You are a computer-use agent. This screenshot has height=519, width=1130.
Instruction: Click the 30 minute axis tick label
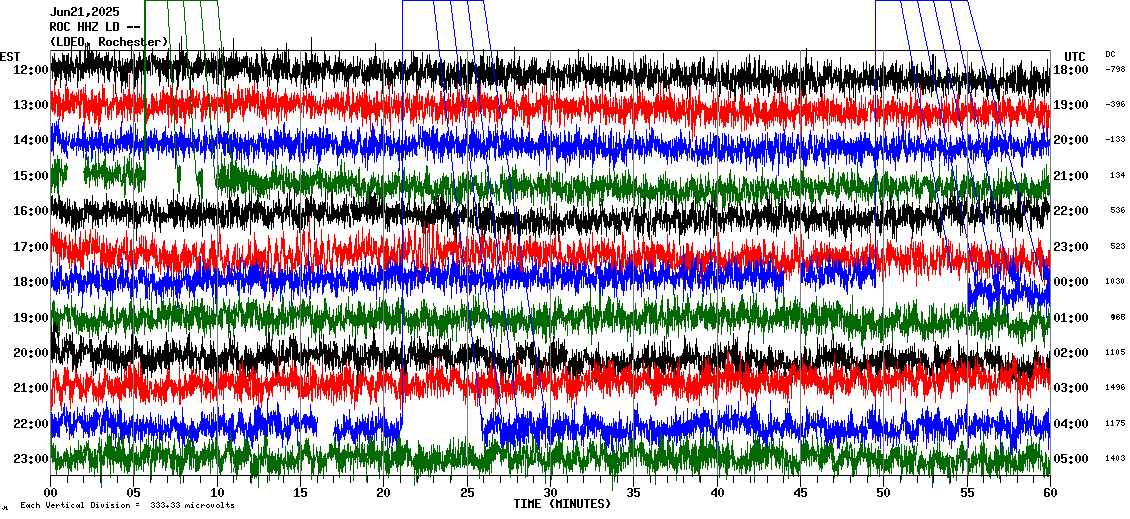click(550, 493)
